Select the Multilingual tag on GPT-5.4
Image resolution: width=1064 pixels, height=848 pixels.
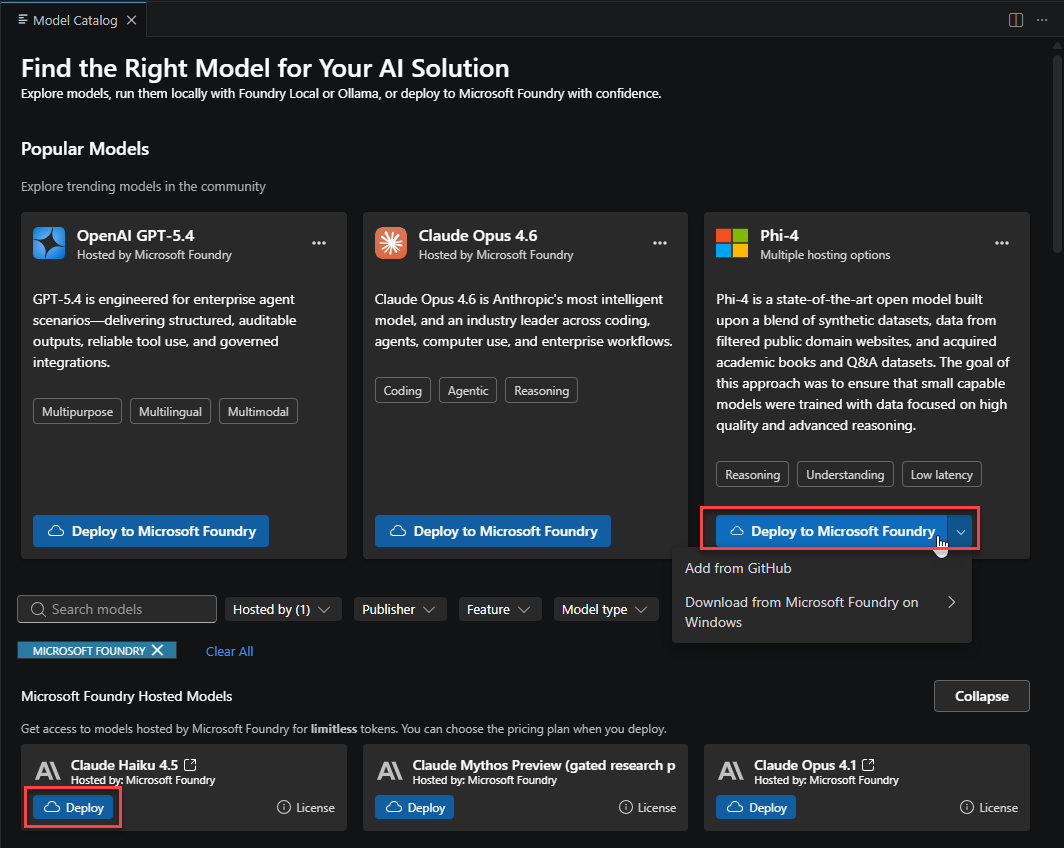(170, 411)
